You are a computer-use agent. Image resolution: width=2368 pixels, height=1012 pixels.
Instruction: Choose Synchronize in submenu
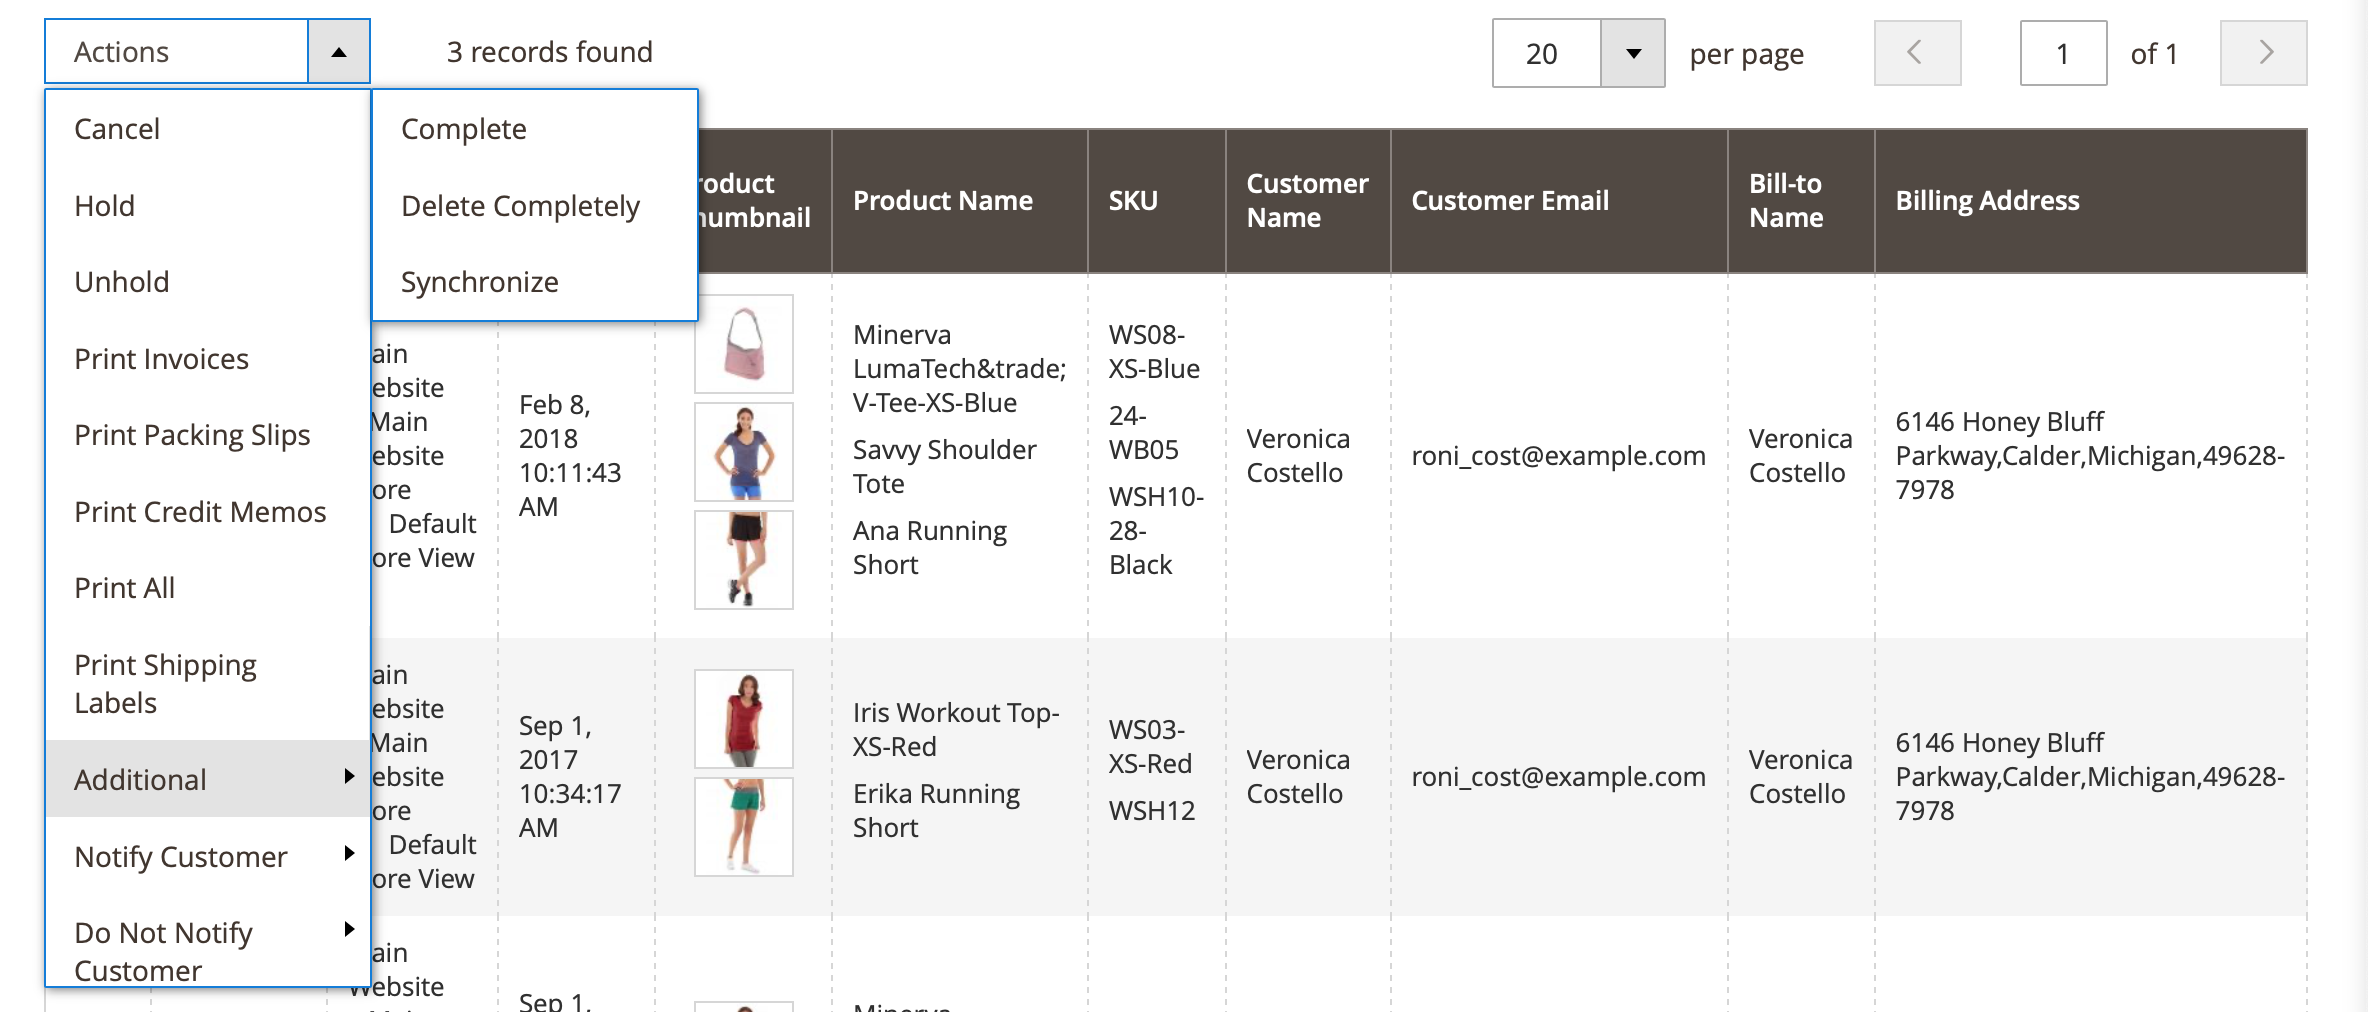click(535, 282)
